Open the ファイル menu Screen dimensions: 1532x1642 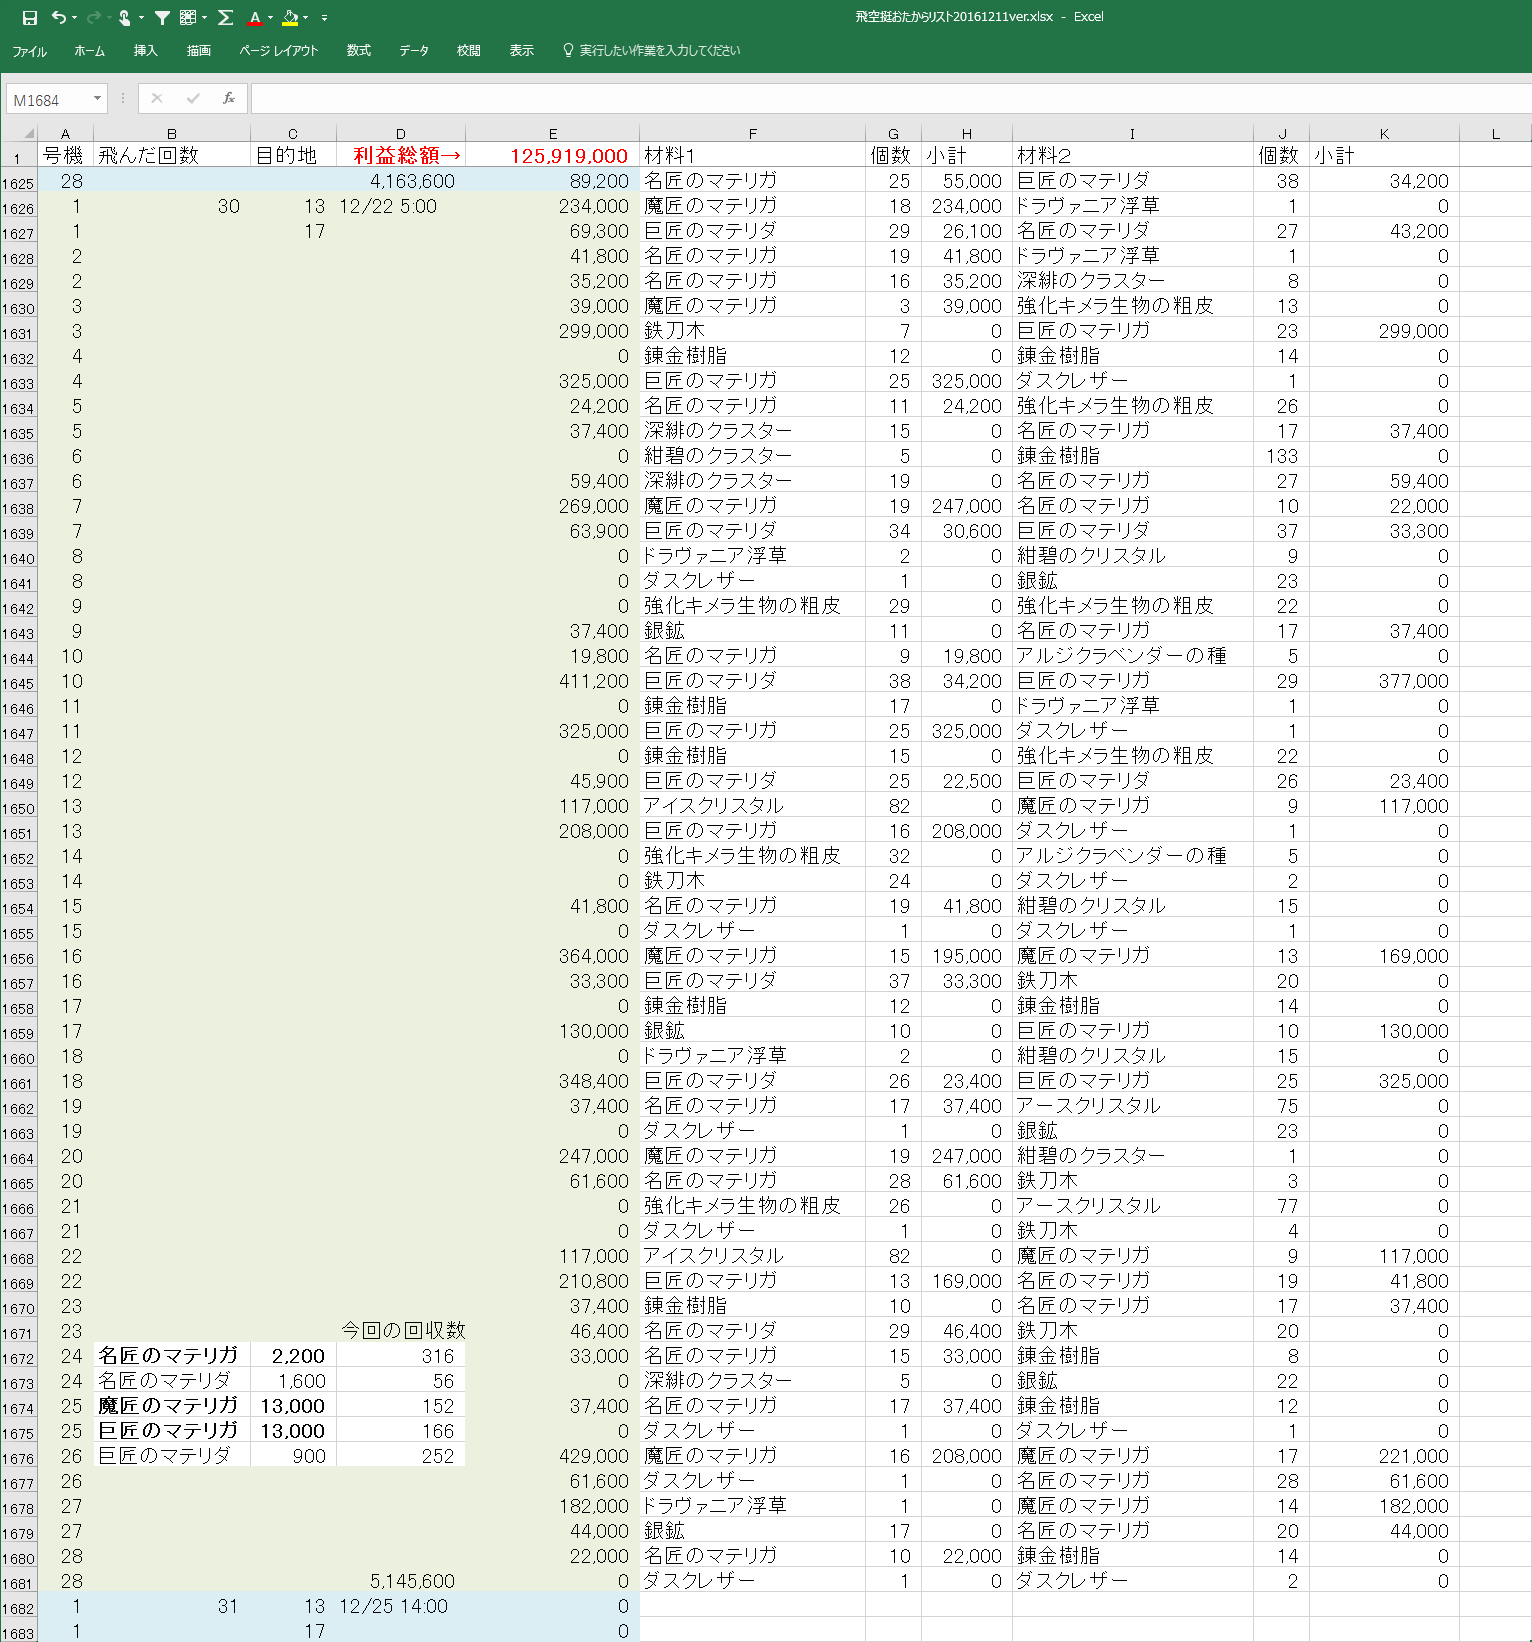click(x=29, y=51)
